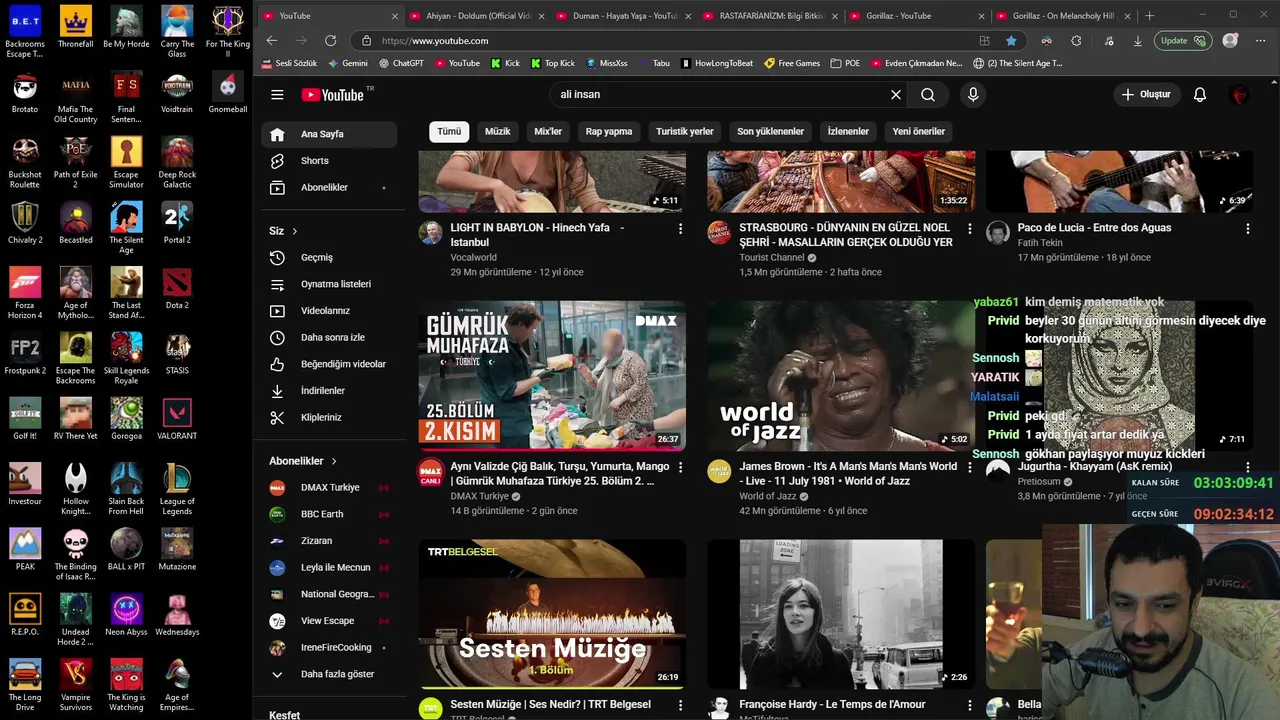Click the browser back arrow

(x=272, y=41)
